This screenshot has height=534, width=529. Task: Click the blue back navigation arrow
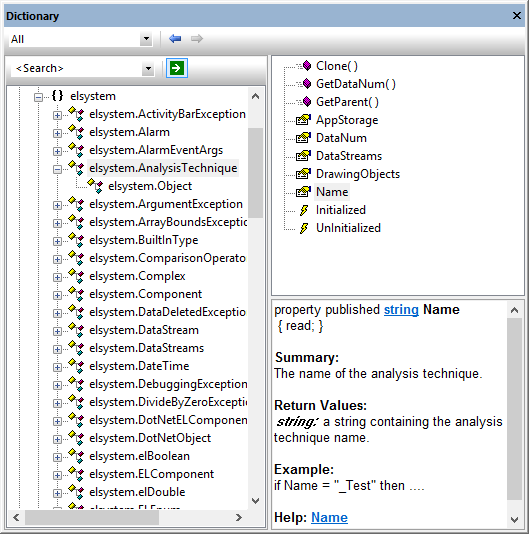coord(175,38)
